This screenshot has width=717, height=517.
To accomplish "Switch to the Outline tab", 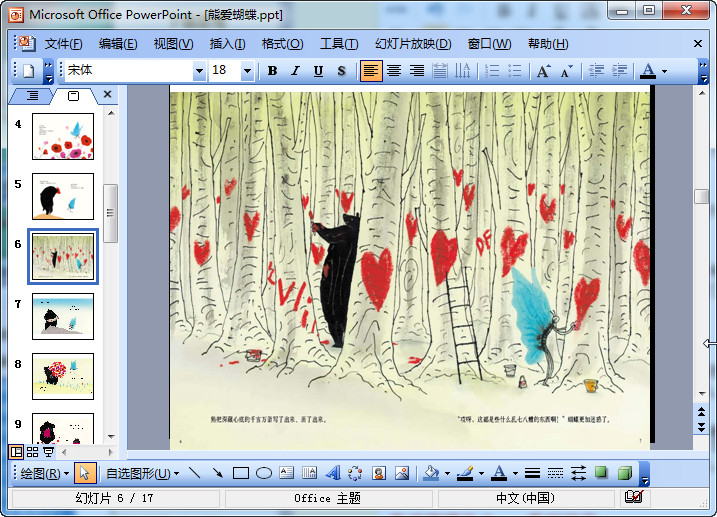I will tap(32, 96).
